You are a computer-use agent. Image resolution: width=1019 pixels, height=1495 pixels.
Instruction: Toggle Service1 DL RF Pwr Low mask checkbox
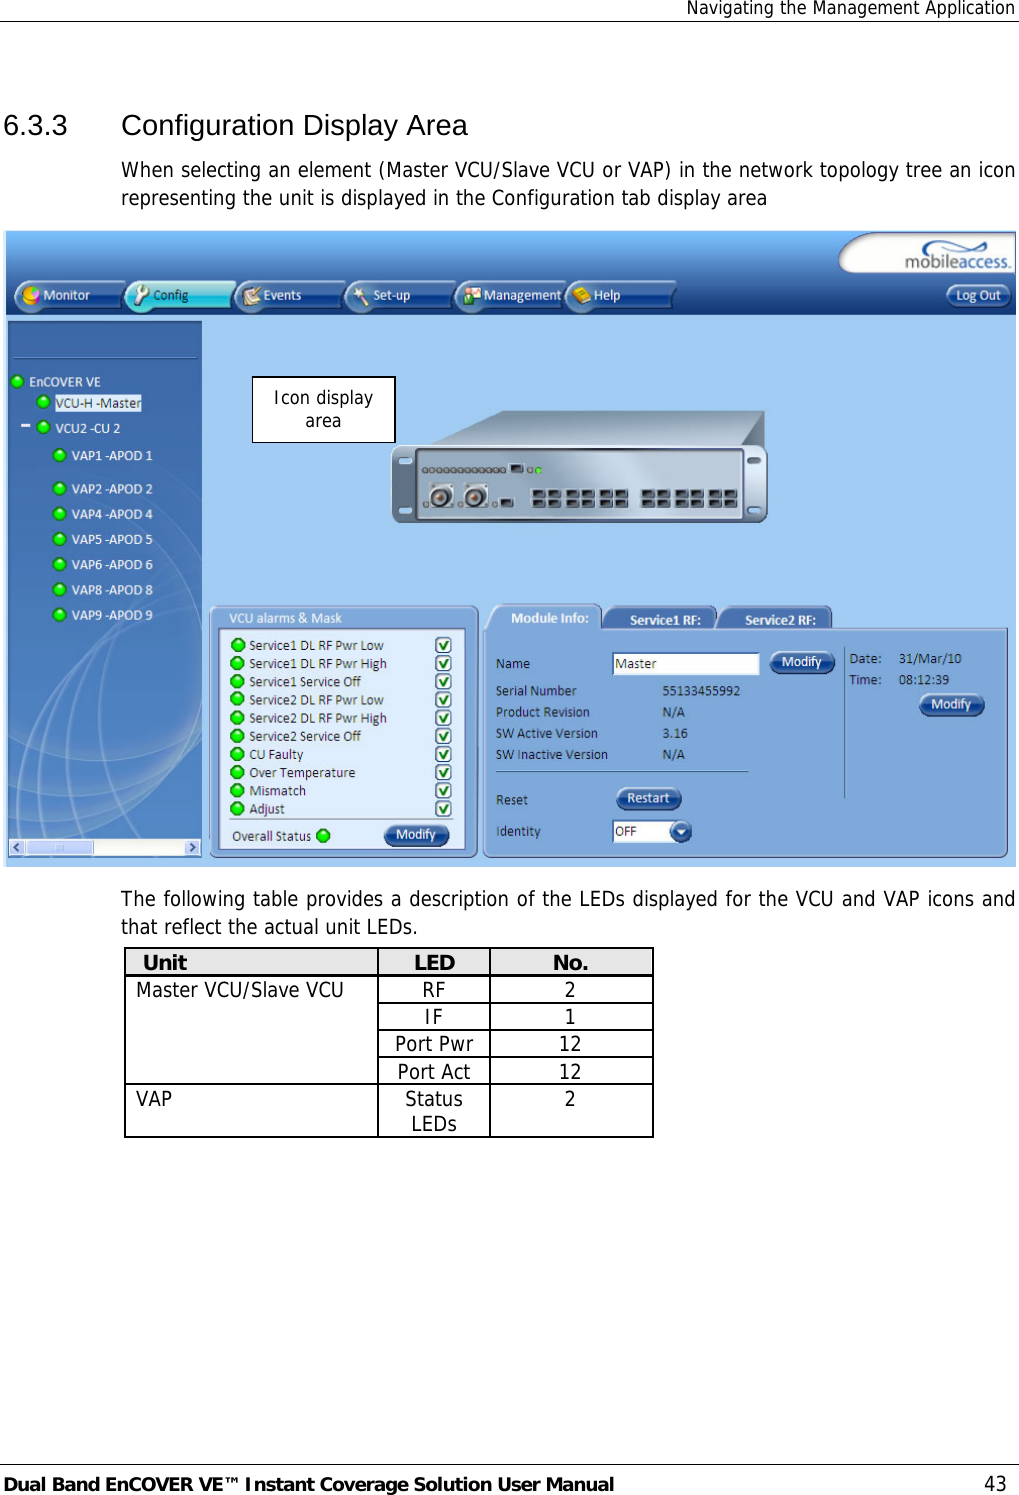tap(443, 645)
